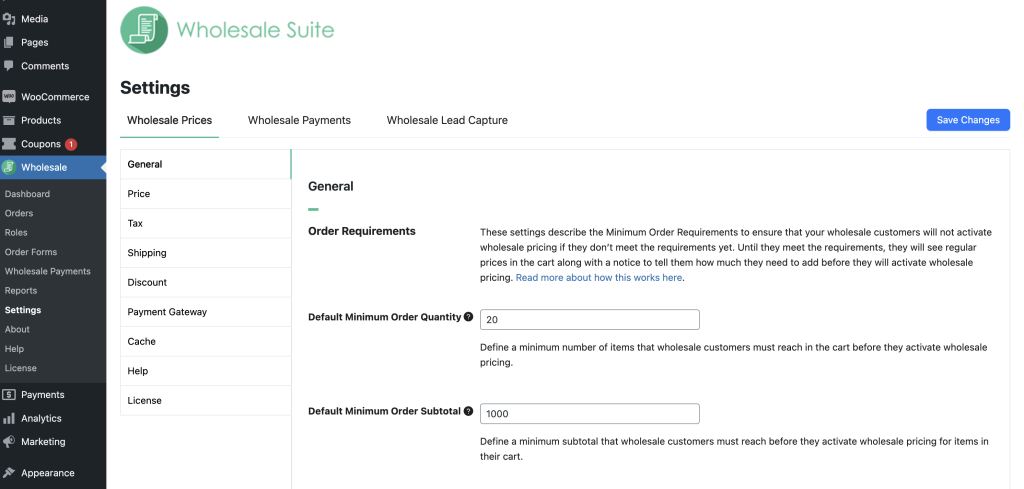Image resolution: width=1024 pixels, height=489 pixels.
Task: Focus the Default Minimum Order Quantity field
Action: pyautogui.click(x=590, y=320)
